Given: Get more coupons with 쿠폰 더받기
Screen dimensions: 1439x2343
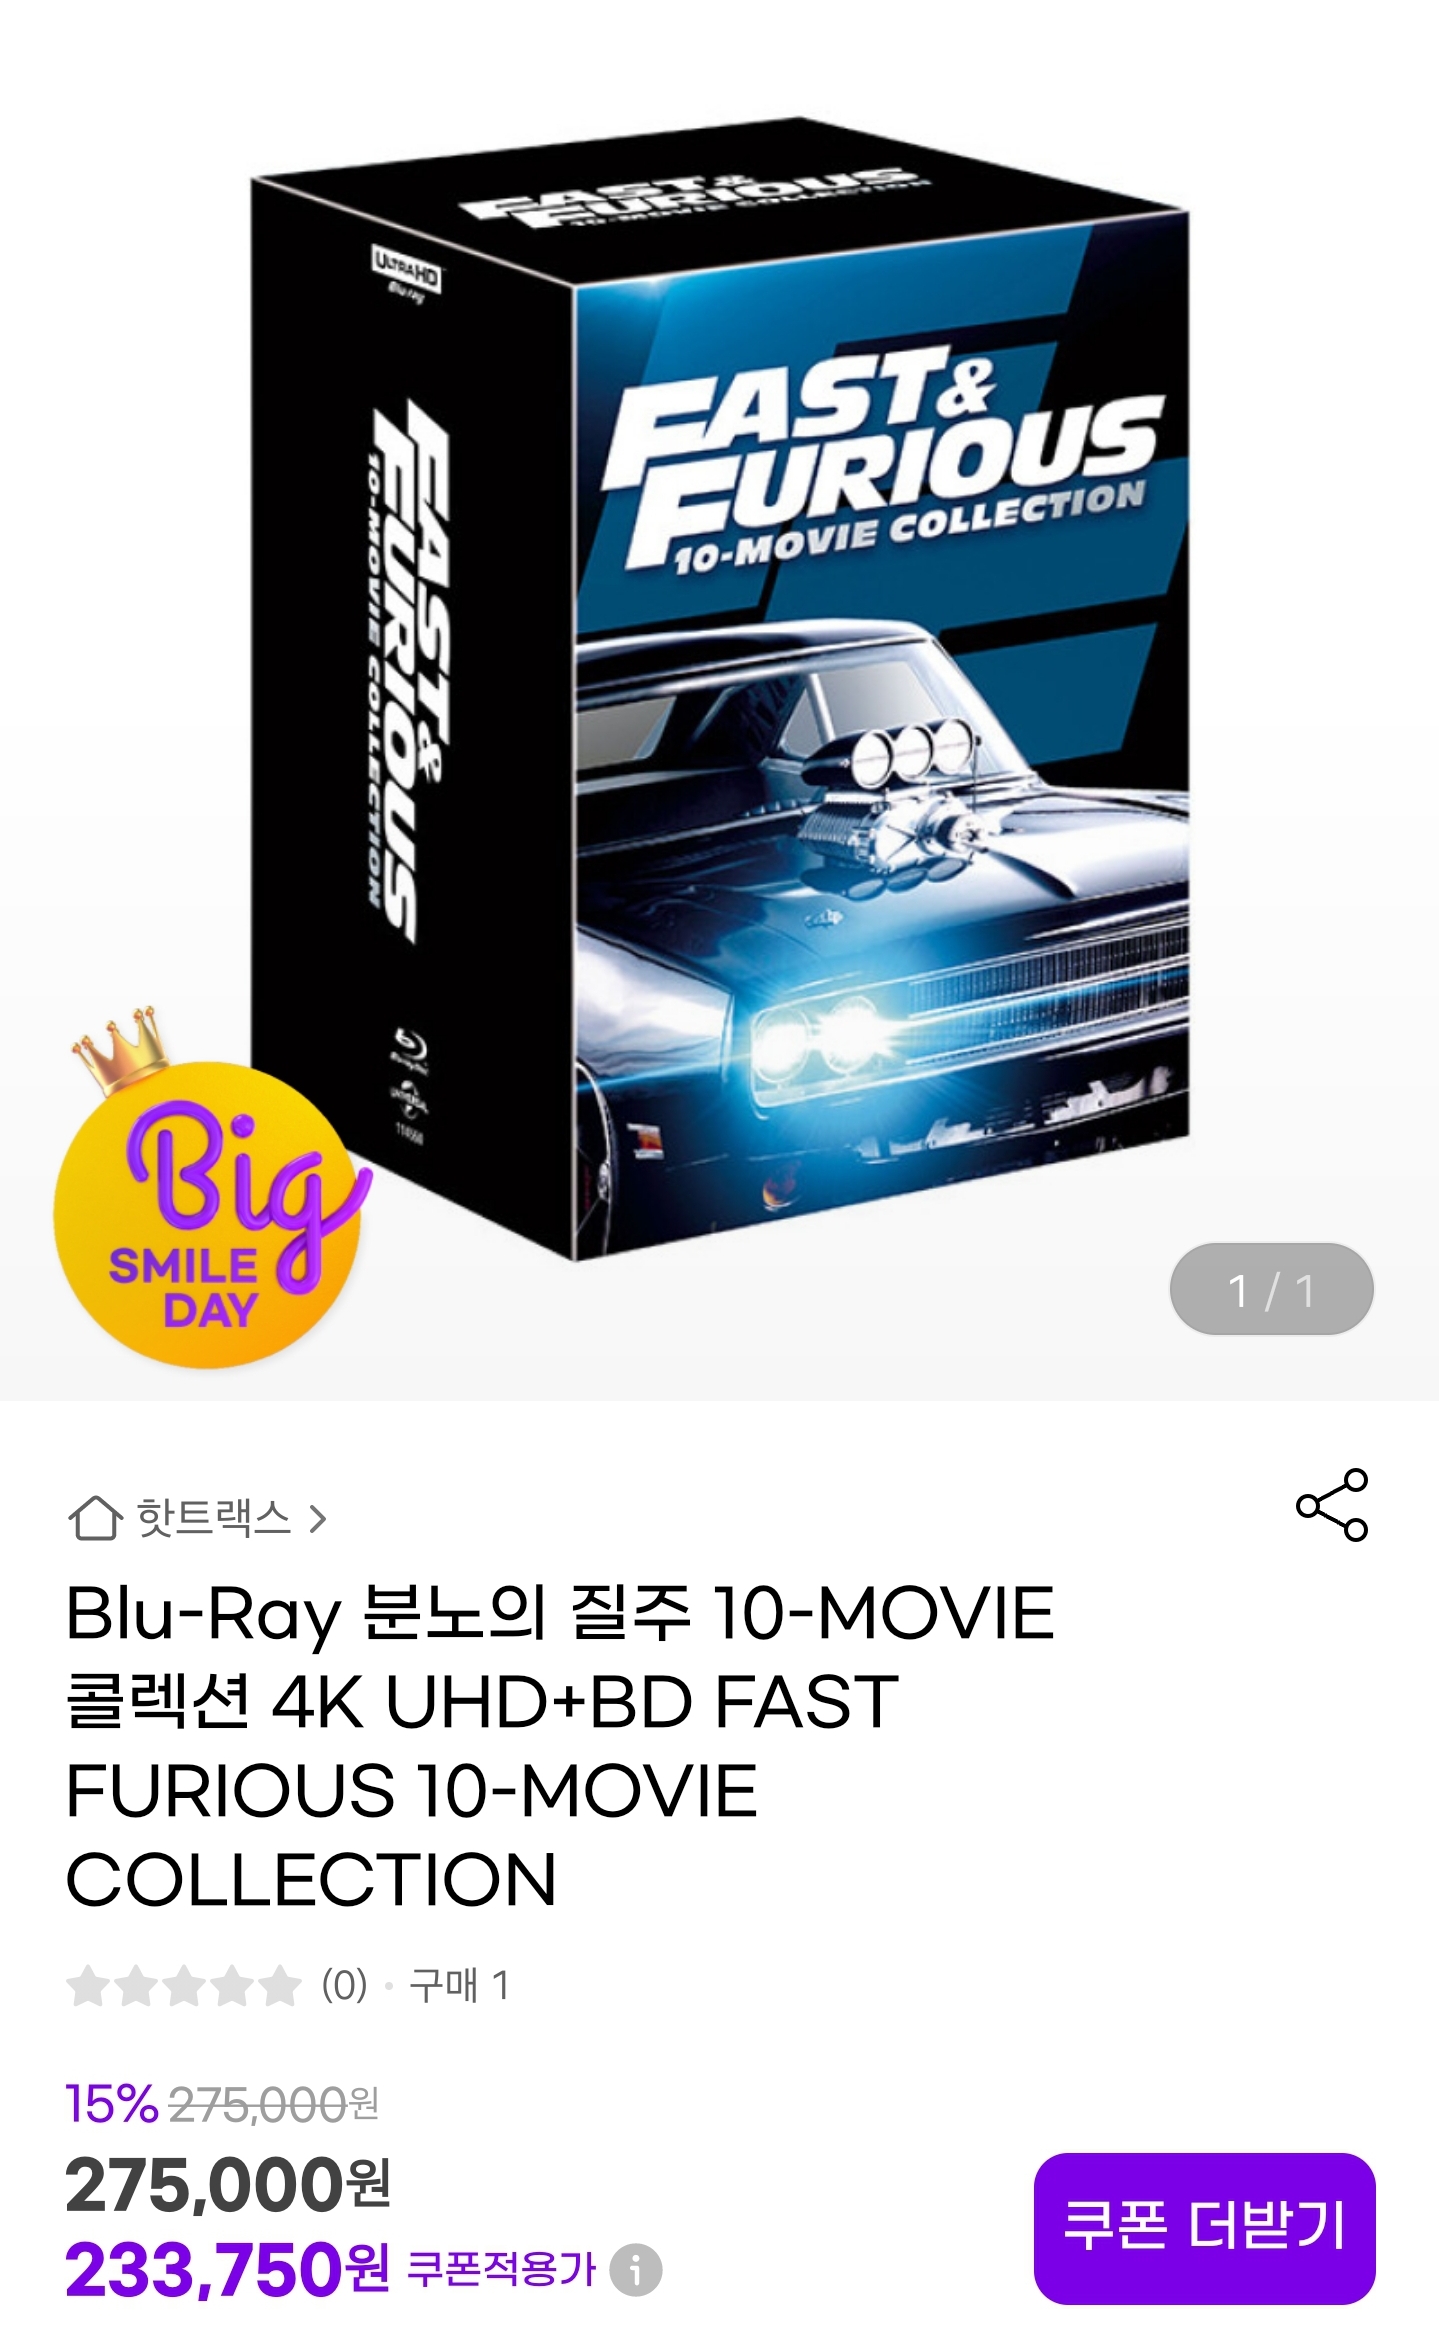Looking at the screenshot, I should coord(1204,2229).
